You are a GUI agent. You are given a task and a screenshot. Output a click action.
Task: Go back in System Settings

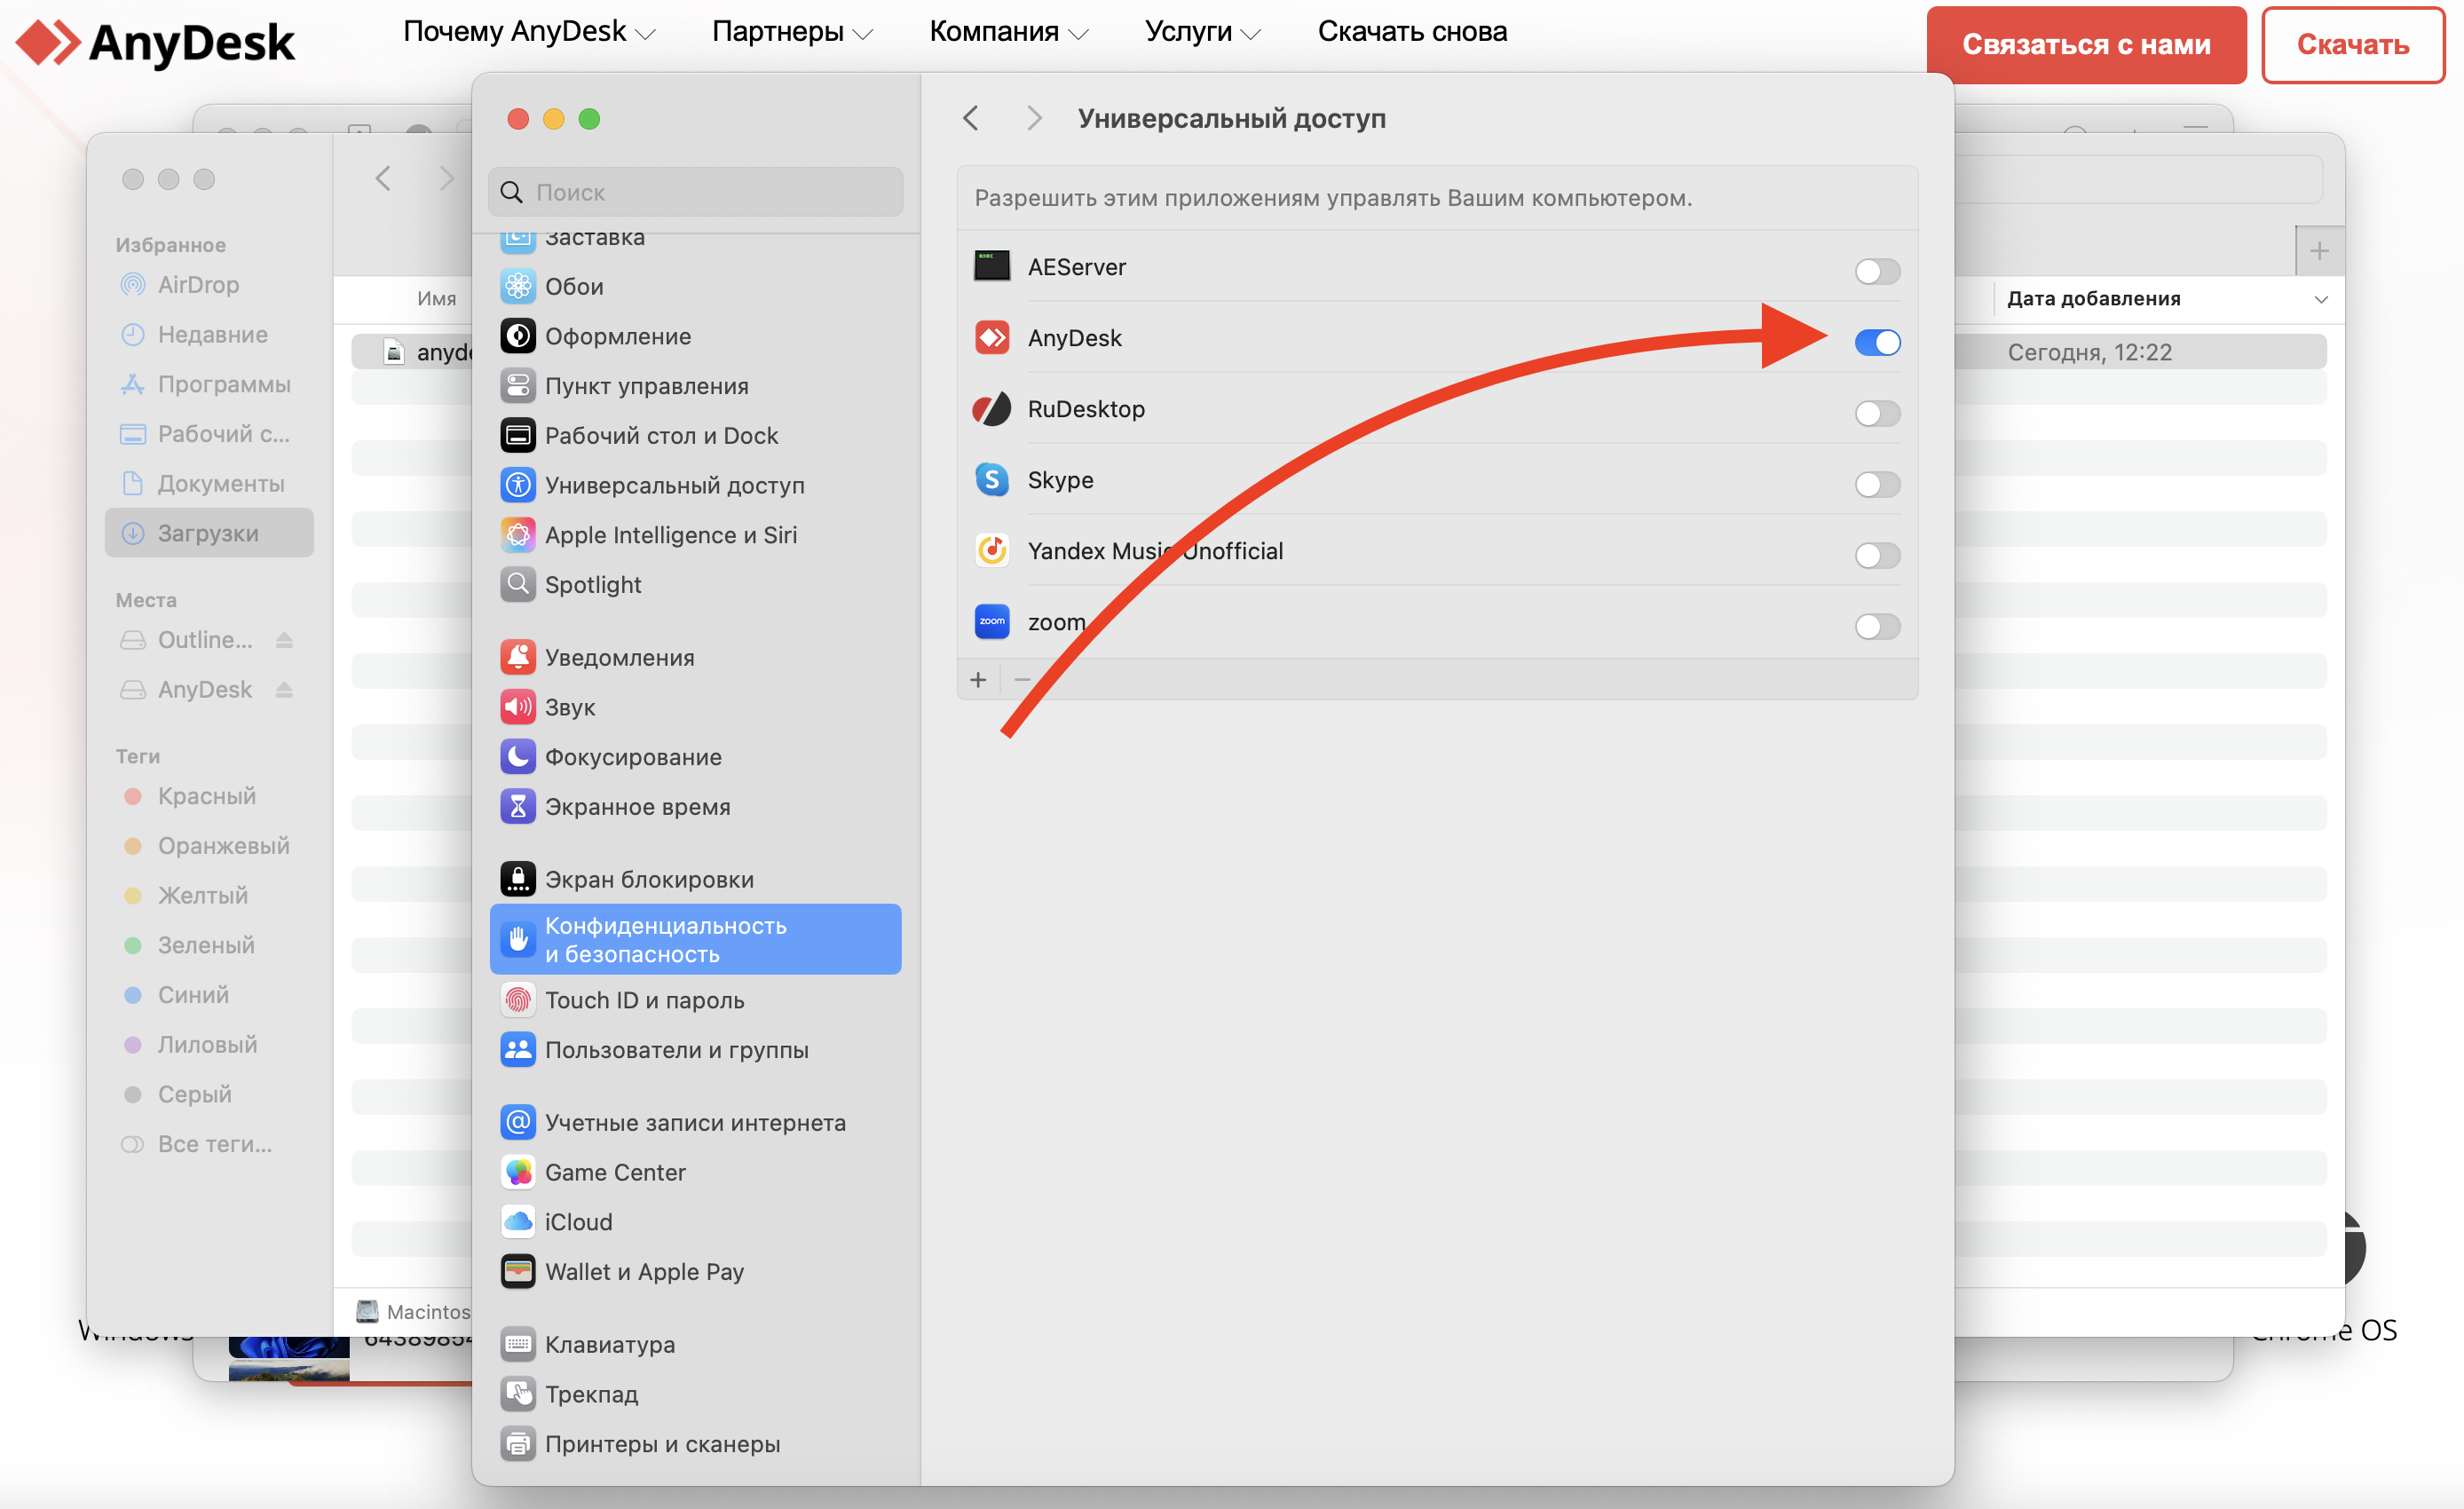tap(970, 118)
